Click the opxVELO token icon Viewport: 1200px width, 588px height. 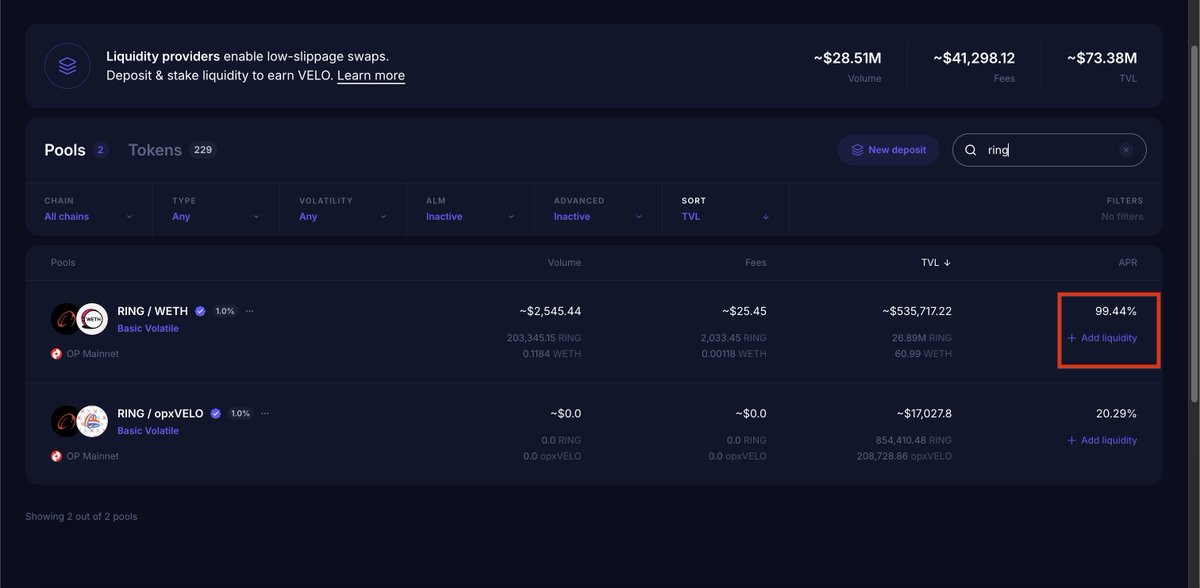pyautogui.click(x=92, y=421)
